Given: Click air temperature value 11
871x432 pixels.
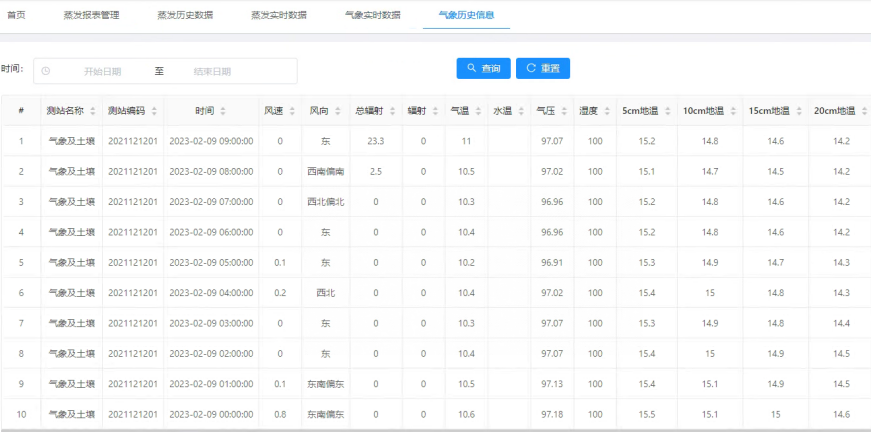Looking at the screenshot, I should click(466, 141).
